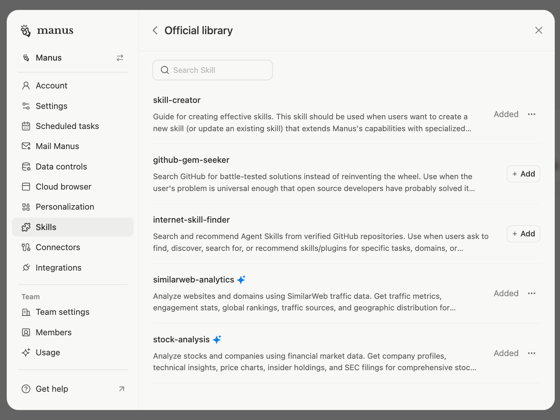
Task: Click the workspace switch arrows icon next to Manus
Action: [120, 58]
